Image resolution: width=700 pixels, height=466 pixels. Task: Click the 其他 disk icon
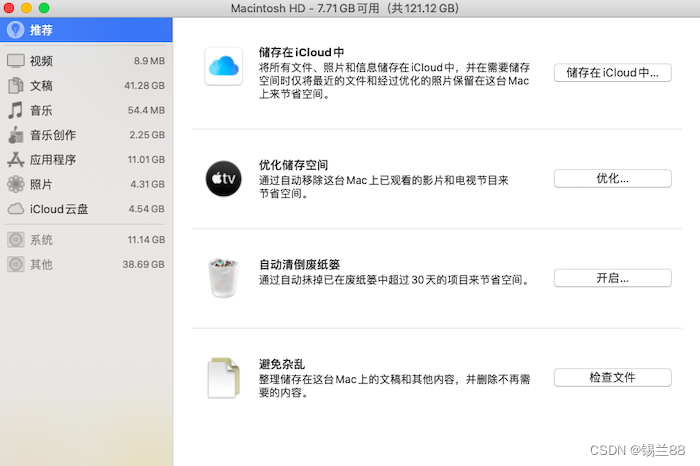point(16,264)
